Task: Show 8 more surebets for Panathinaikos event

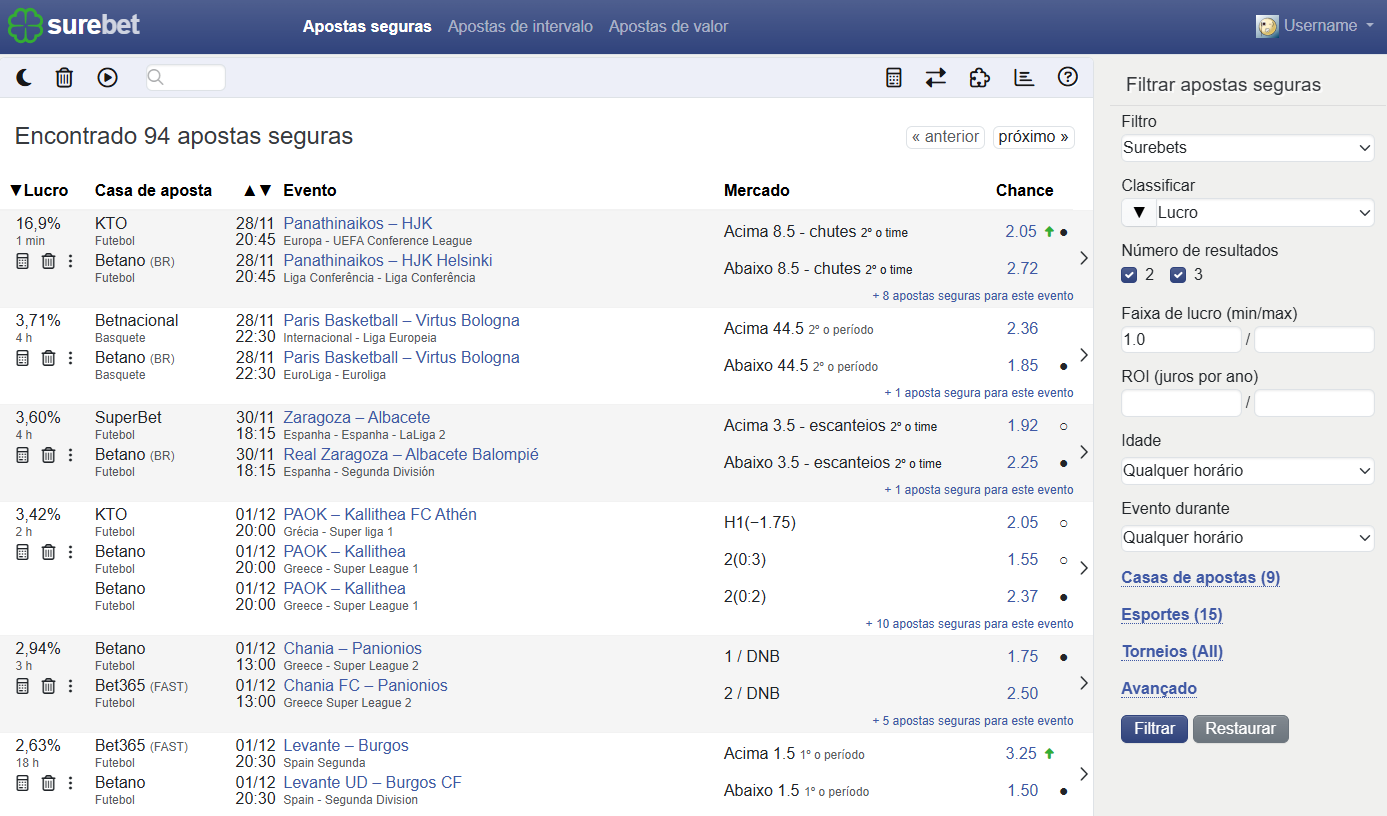Action: 973,296
